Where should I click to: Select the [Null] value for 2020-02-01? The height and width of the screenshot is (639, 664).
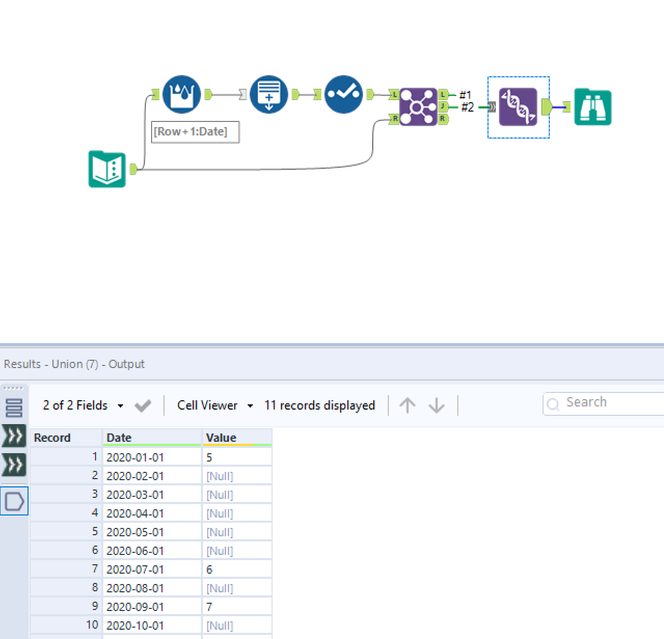[x=237, y=476]
